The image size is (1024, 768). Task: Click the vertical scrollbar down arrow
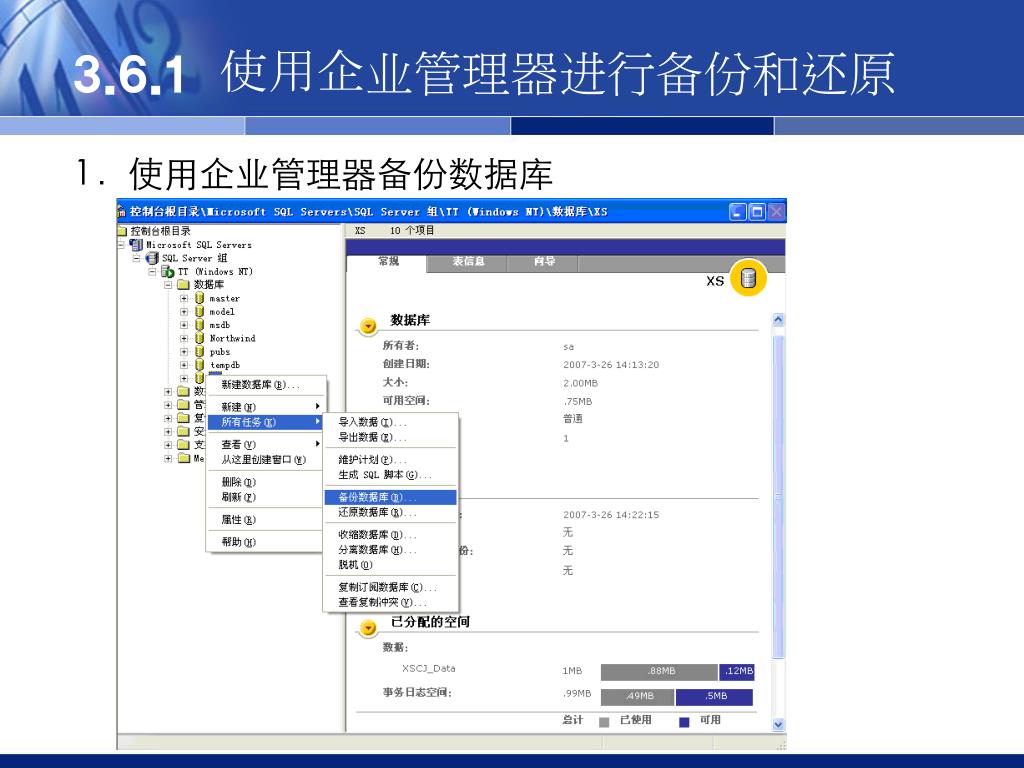click(x=778, y=724)
